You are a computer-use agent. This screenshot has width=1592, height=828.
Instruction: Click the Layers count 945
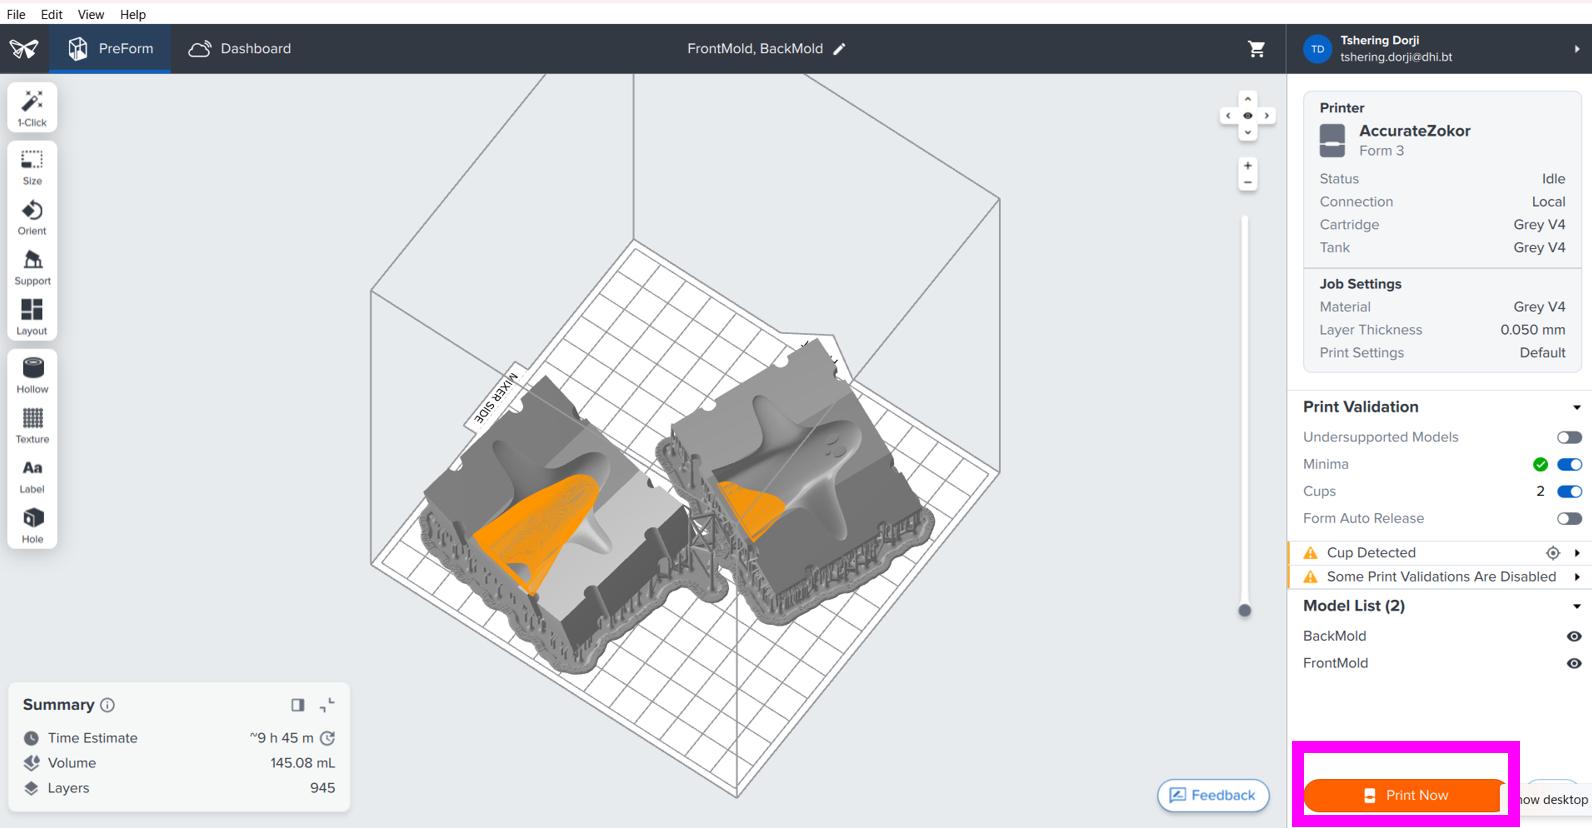click(322, 788)
